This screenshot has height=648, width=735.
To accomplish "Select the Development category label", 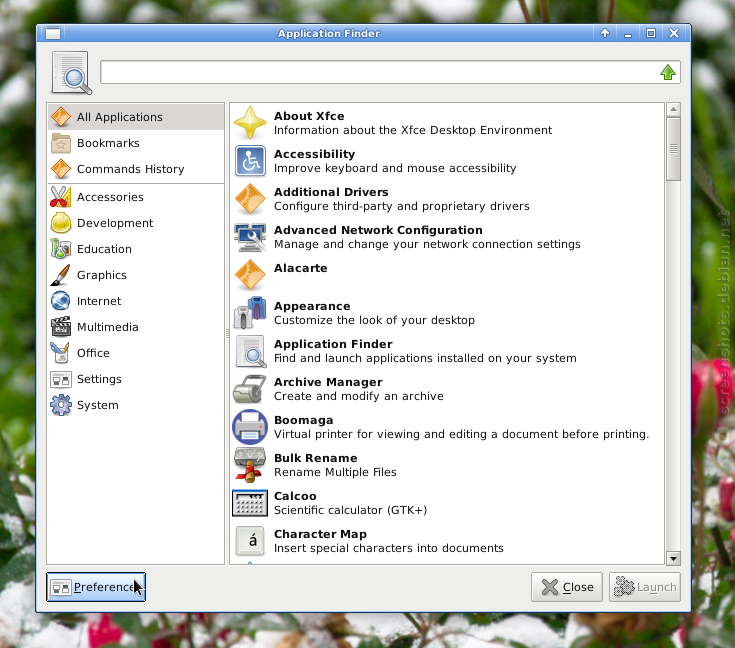I will pyautogui.click(x=115, y=223).
